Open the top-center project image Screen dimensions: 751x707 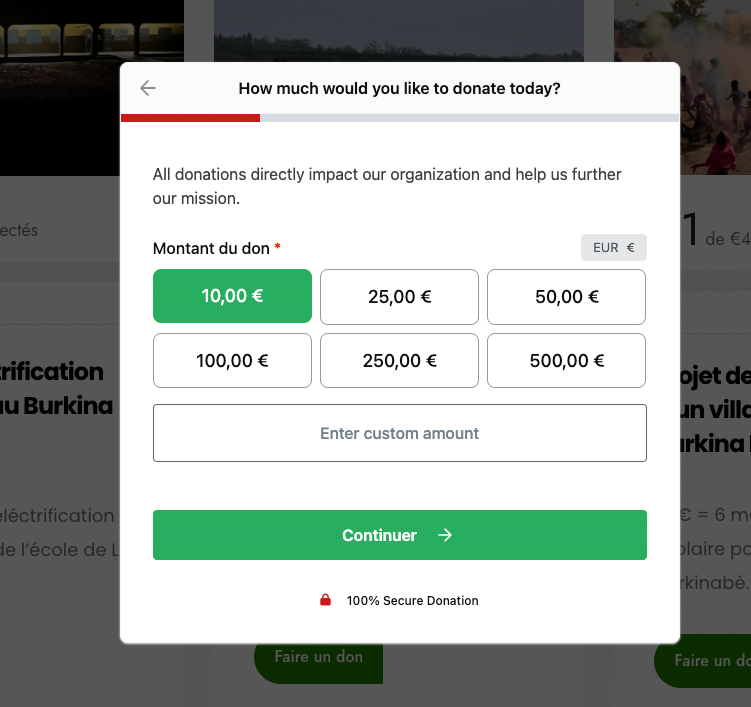(398, 30)
